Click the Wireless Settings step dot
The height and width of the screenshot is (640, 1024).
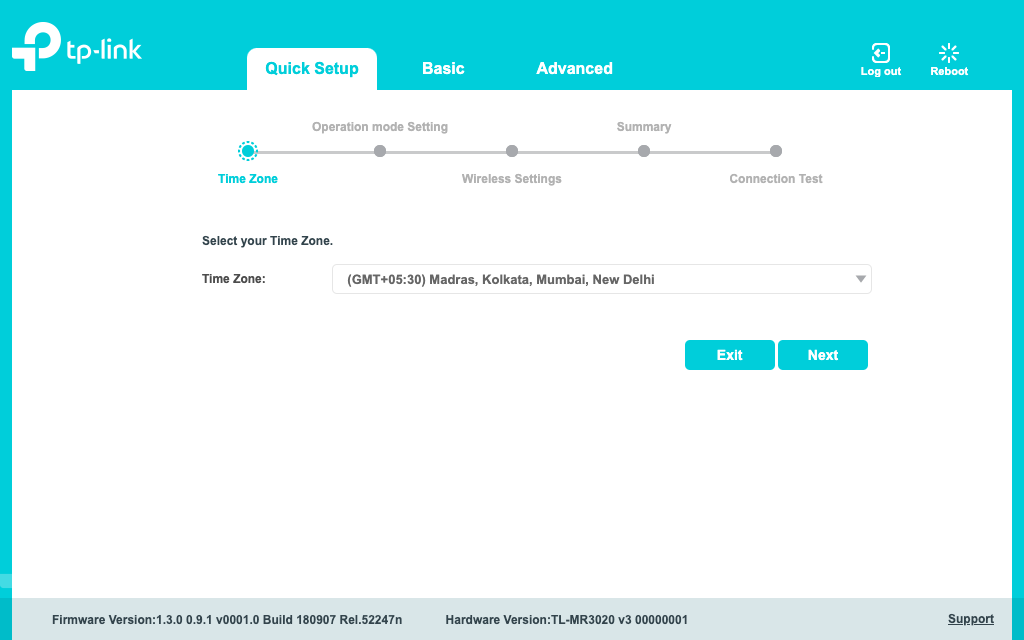point(512,151)
